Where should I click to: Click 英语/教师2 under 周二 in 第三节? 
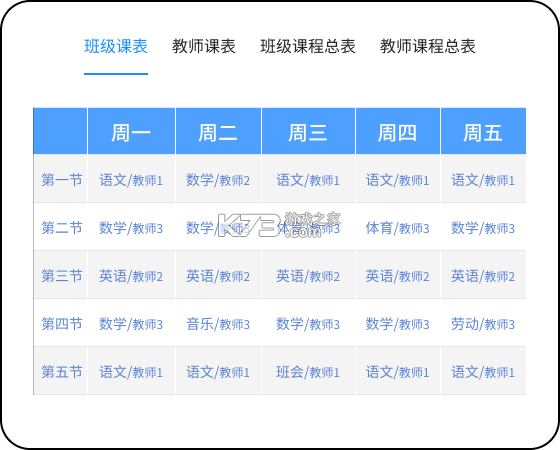coord(218,276)
